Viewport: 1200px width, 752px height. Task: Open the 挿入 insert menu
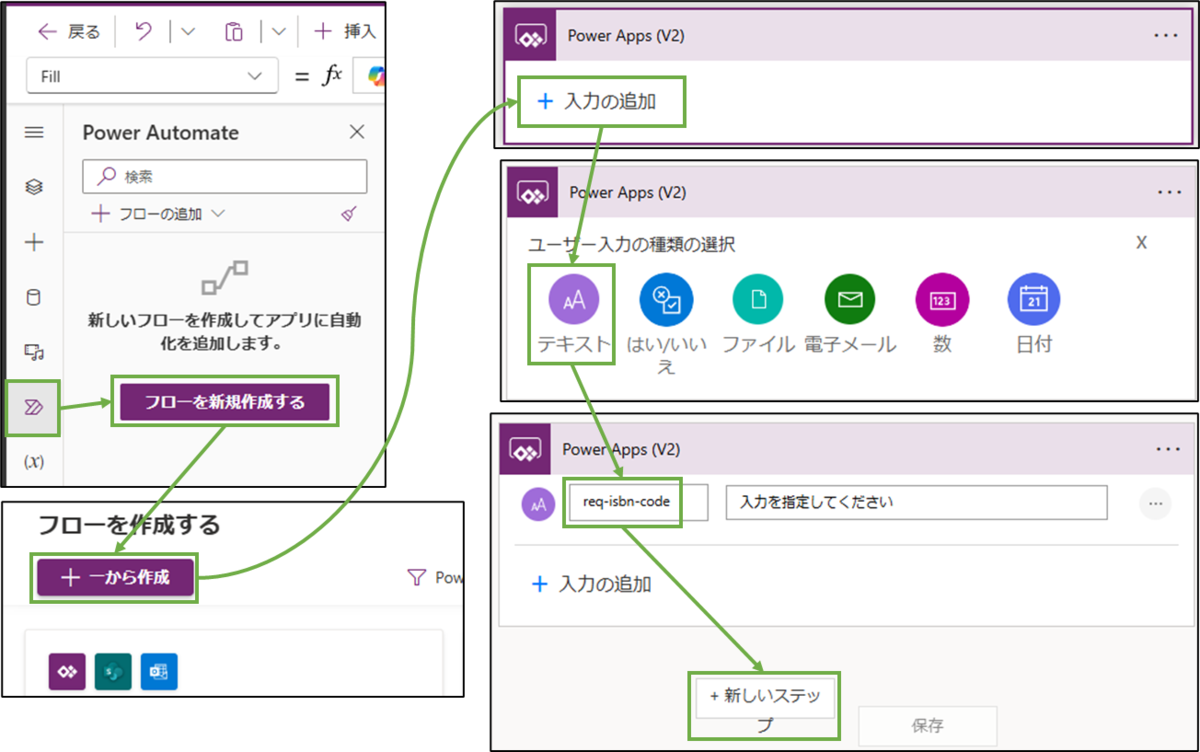click(x=345, y=32)
